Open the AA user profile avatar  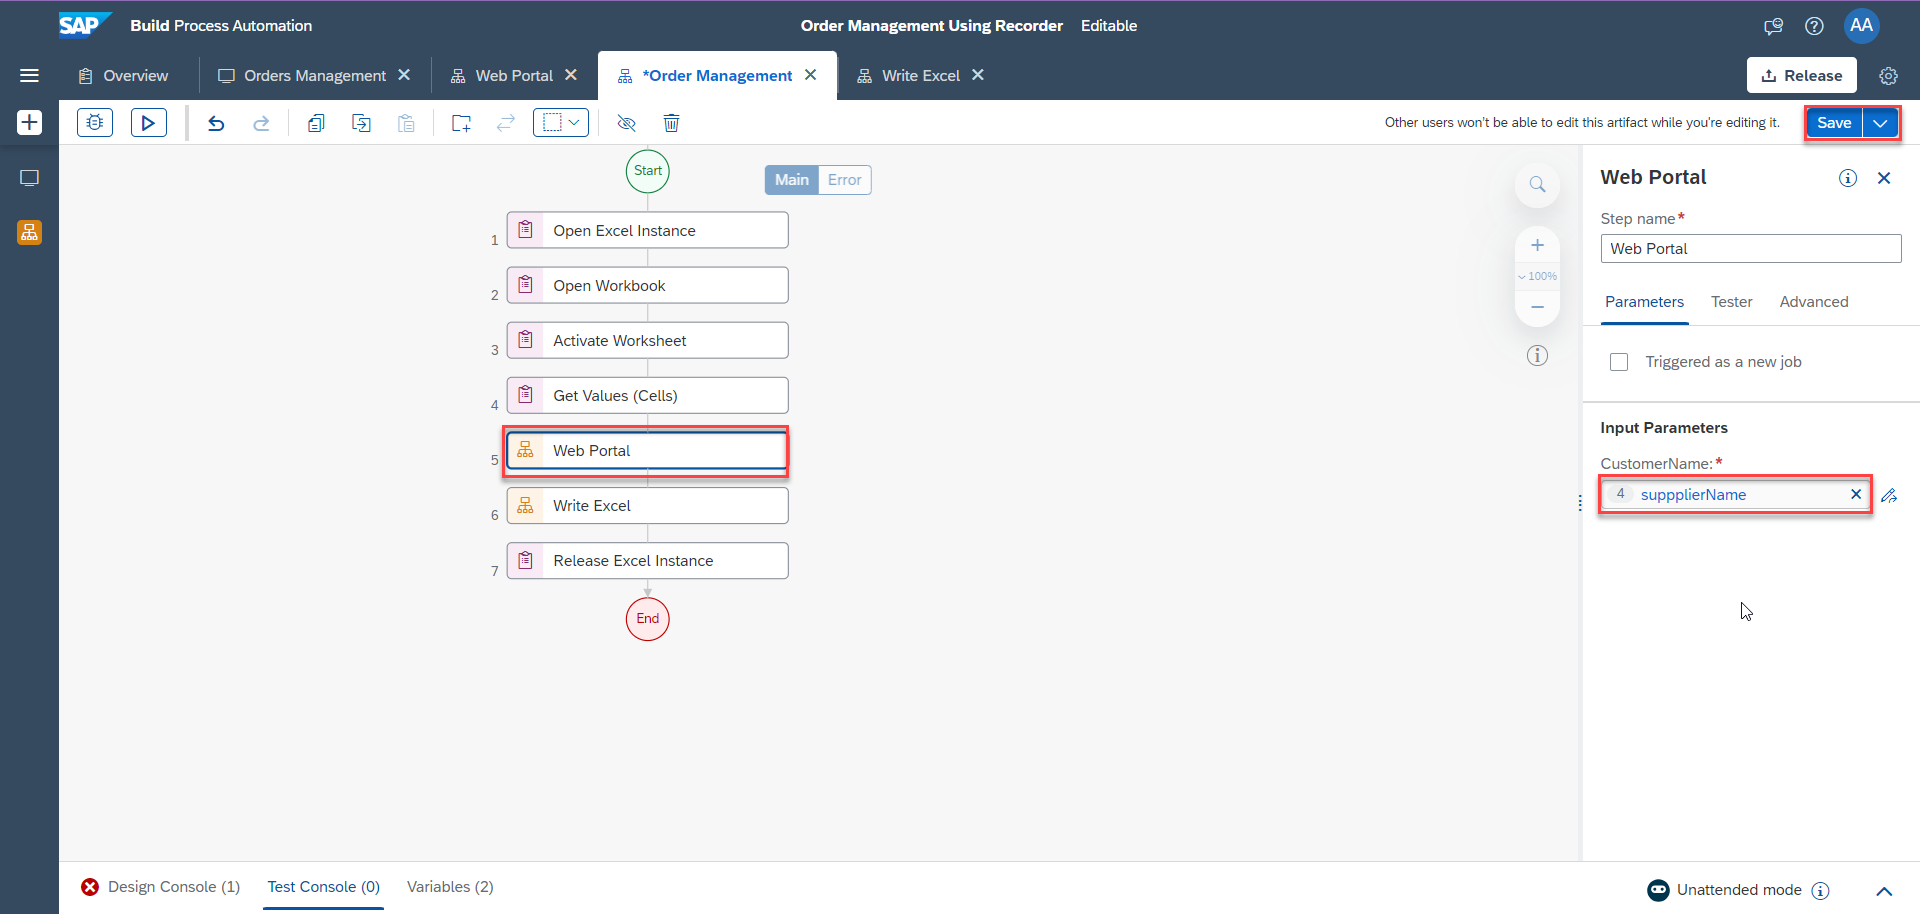[1861, 25]
